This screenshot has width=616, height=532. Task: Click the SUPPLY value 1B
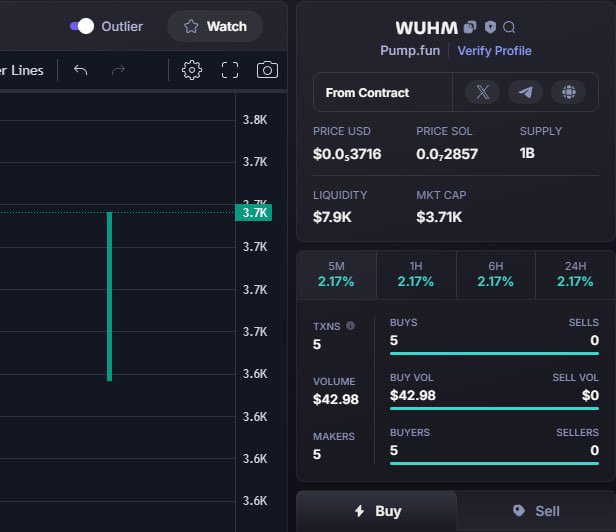coord(527,153)
